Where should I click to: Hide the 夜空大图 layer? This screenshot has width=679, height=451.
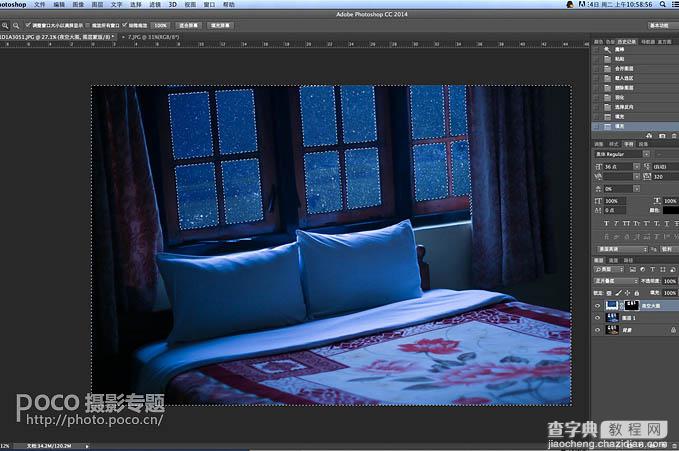coord(598,306)
